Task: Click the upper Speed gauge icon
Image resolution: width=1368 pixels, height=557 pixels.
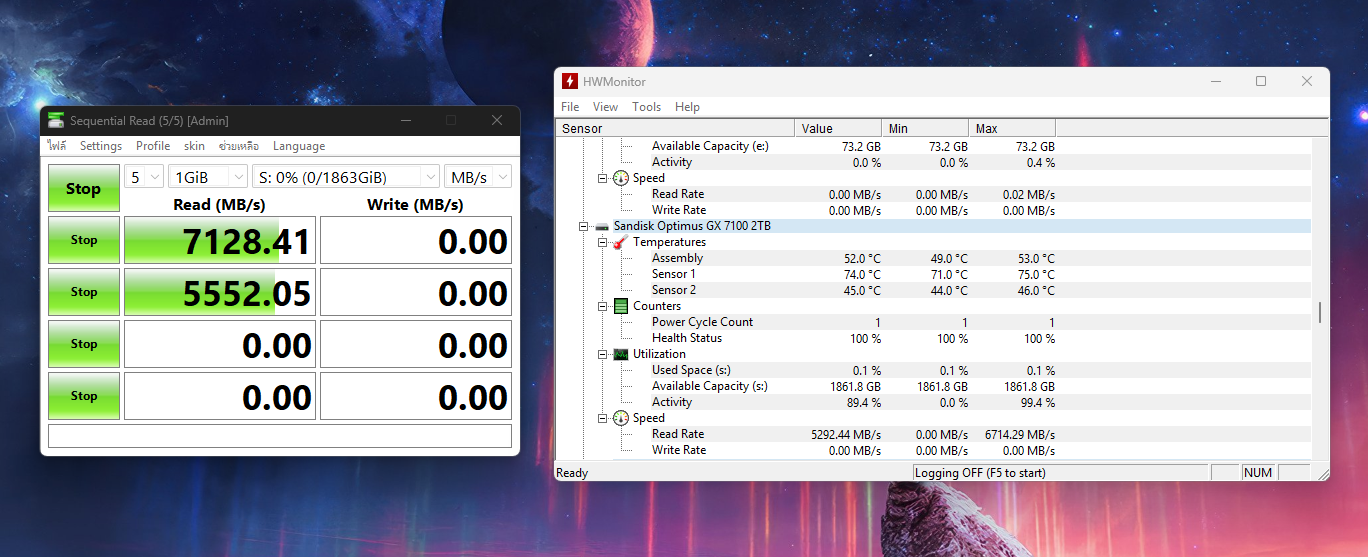Action: pos(621,178)
